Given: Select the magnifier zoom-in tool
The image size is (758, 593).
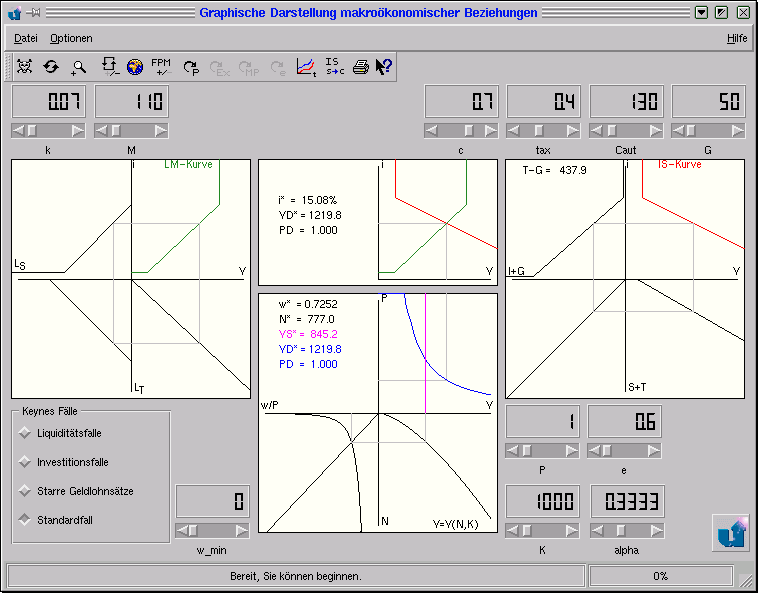Looking at the screenshot, I should 78,67.
